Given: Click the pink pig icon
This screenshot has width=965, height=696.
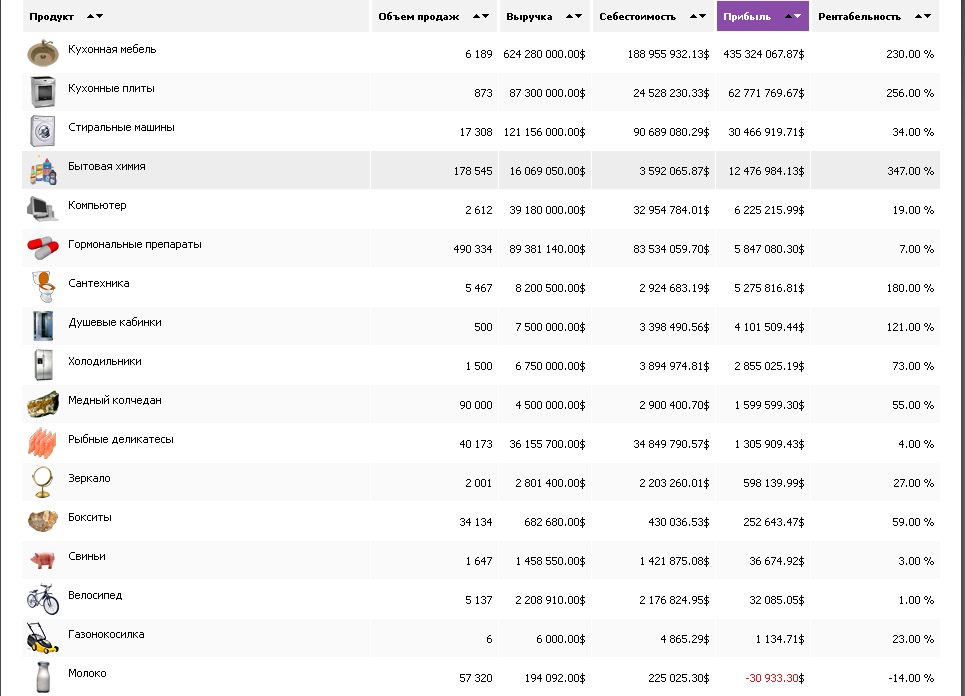Looking at the screenshot, I should pyautogui.click(x=43, y=559).
